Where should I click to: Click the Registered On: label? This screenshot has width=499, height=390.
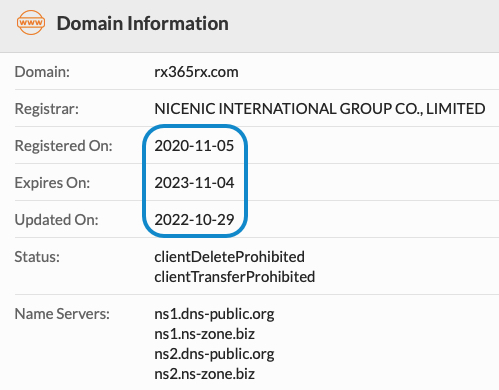coord(64,146)
